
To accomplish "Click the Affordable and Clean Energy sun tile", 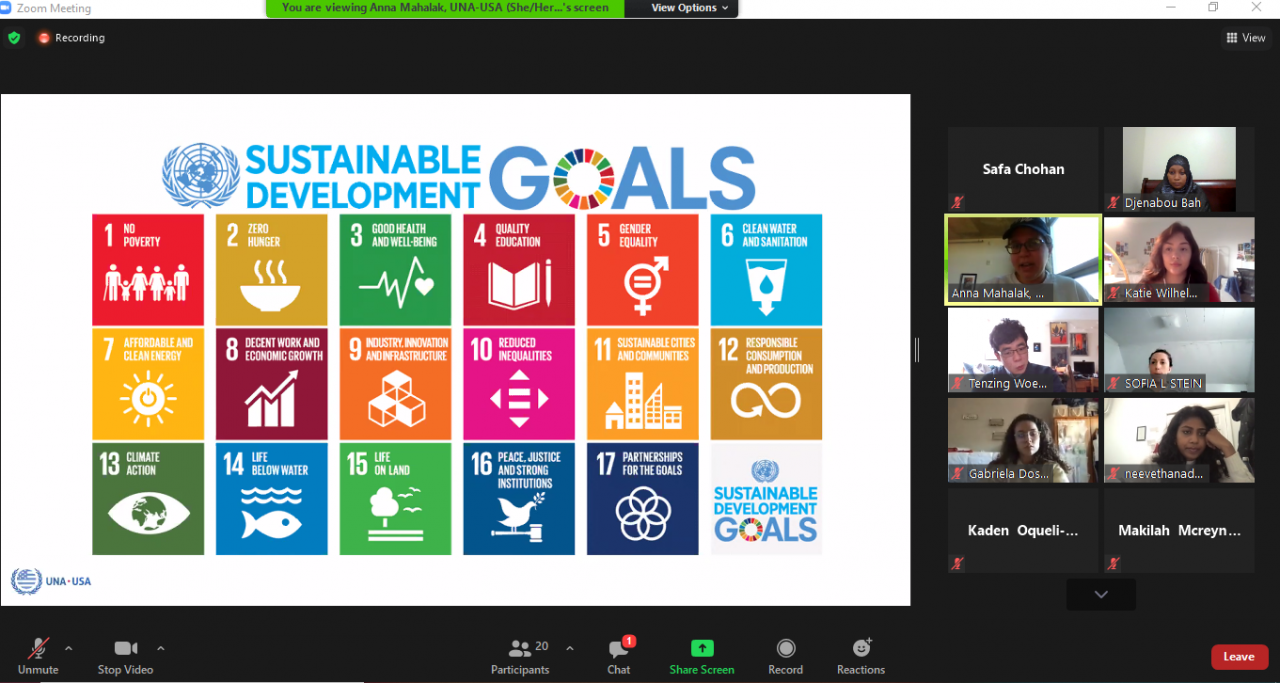I will (148, 384).
